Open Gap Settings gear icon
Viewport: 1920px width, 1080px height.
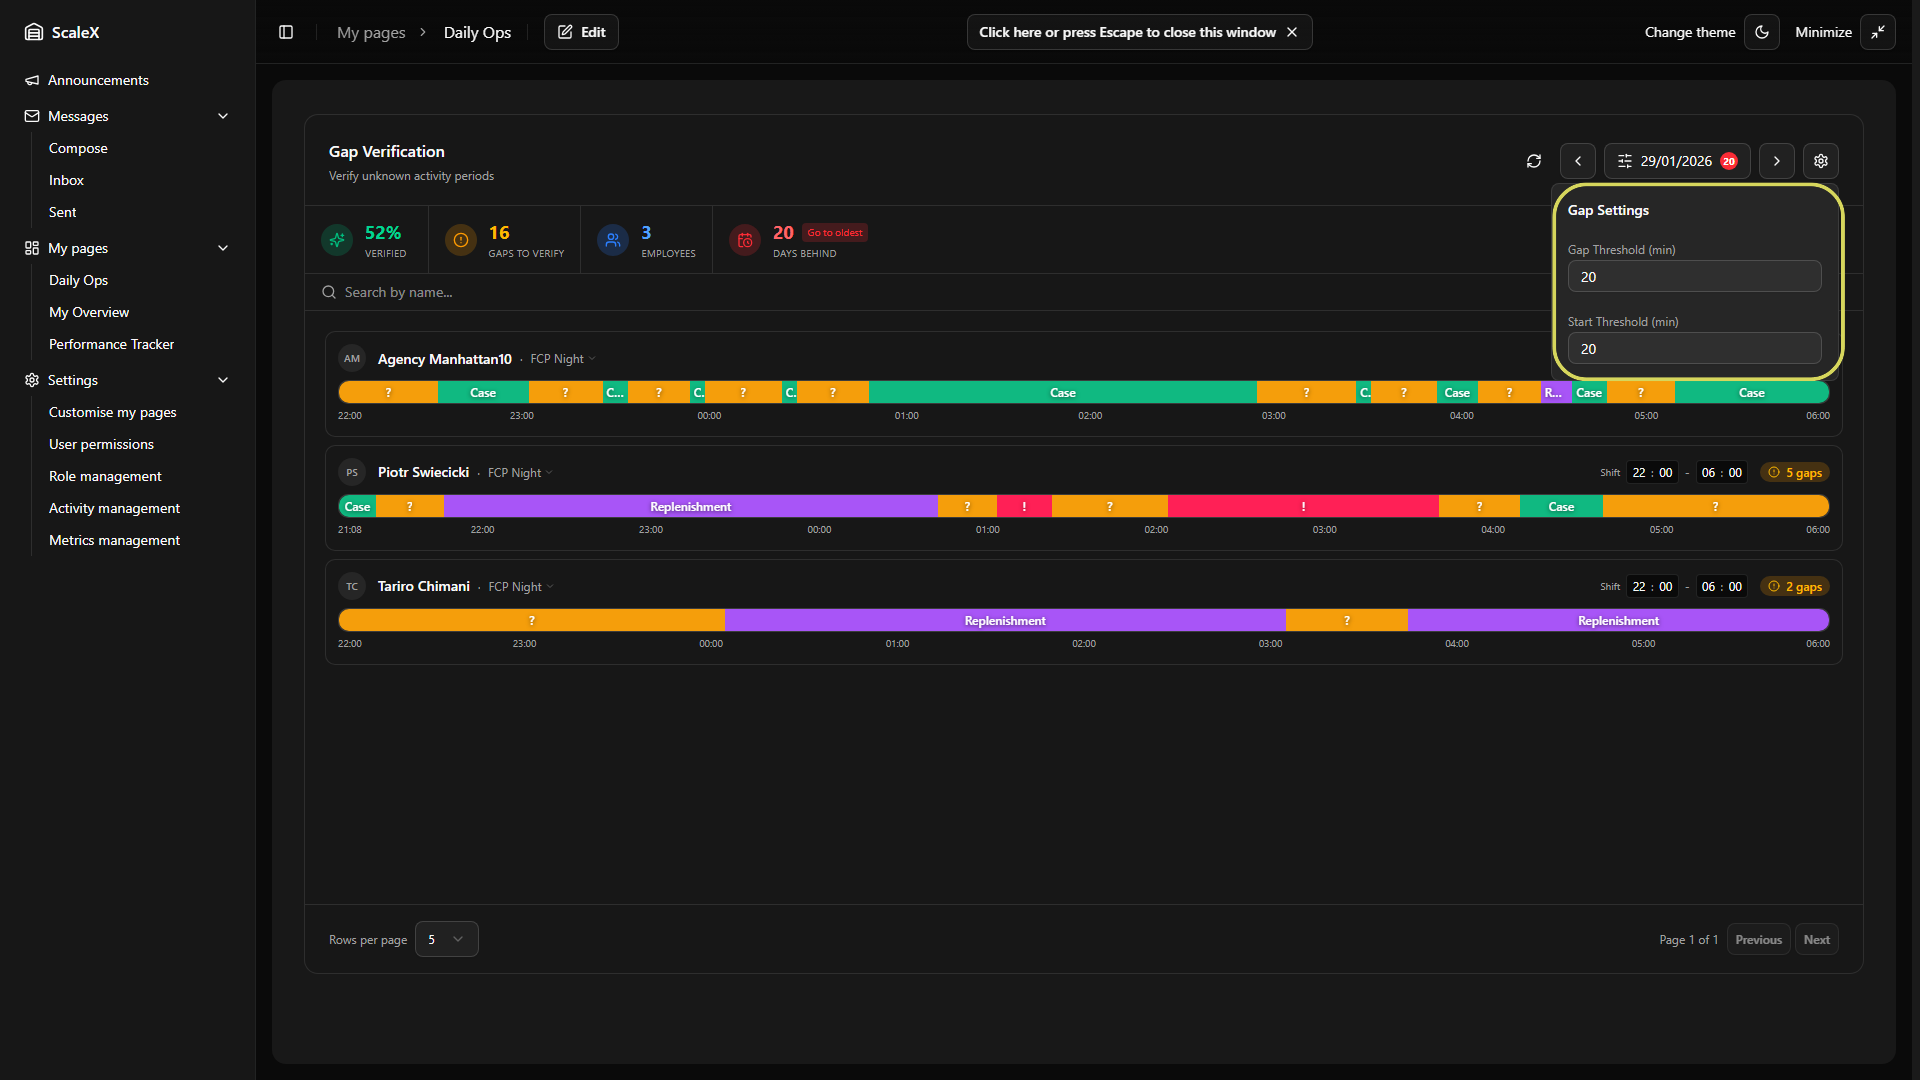click(x=1820, y=161)
